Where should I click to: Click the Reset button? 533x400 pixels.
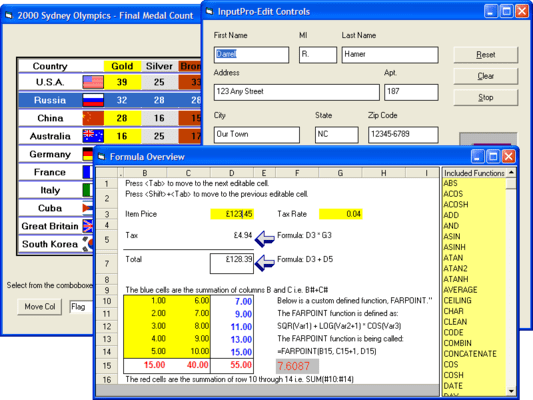tap(486, 55)
